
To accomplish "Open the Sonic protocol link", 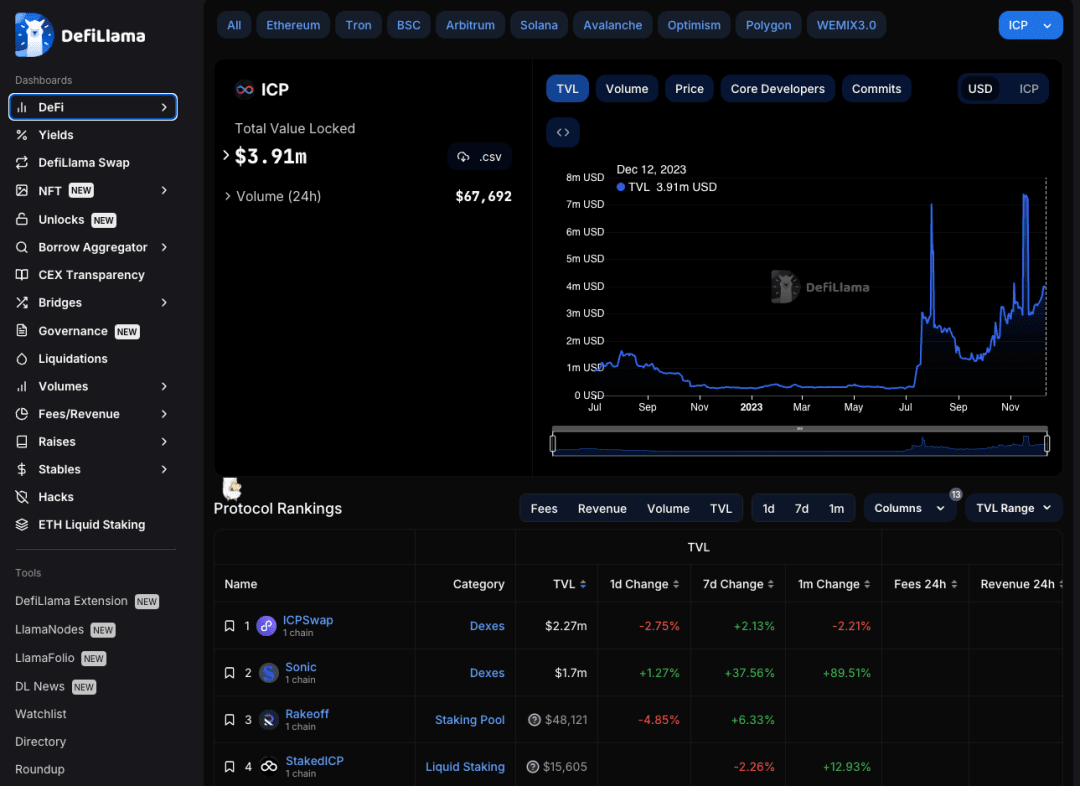I will pyautogui.click(x=301, y=667).
